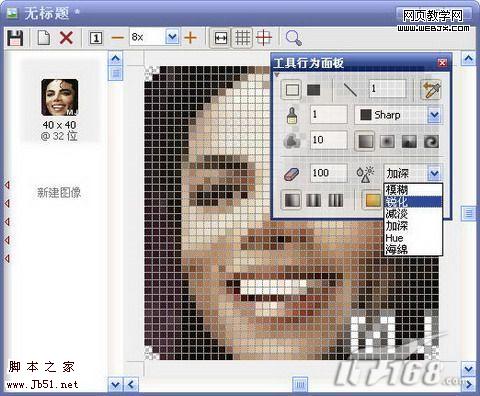Zoom in with the orange plus icon
The image size is (480, 396).
190,38
